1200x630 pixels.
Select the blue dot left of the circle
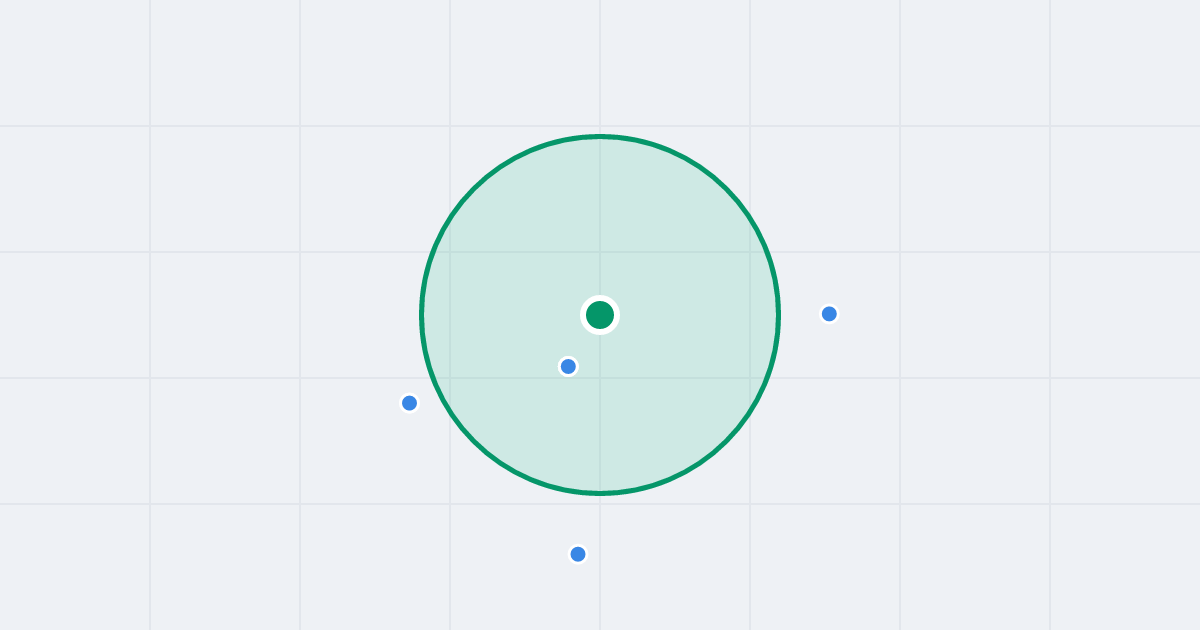(409, 403)
